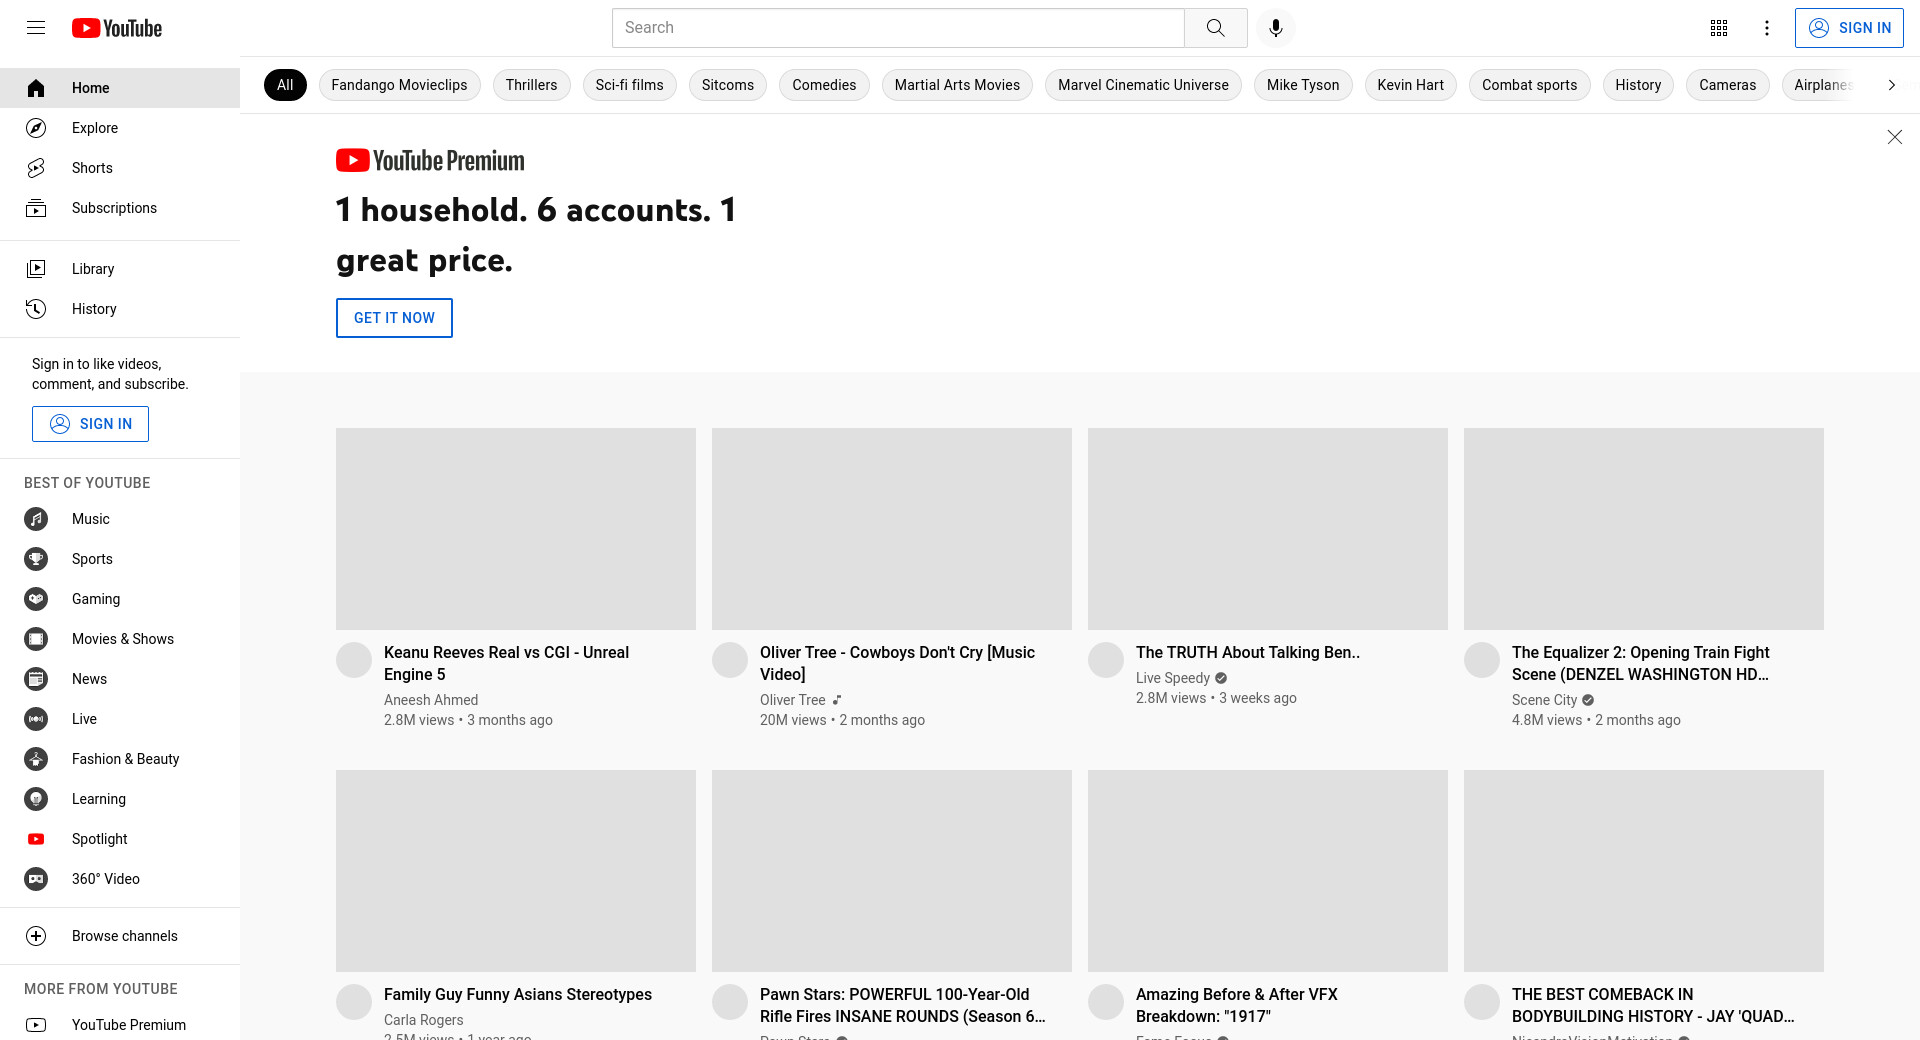Click the History clock icon in sidebar
Viewport: 1920px width, 1040px height.
pyautogui.click(x=36, y=309)
